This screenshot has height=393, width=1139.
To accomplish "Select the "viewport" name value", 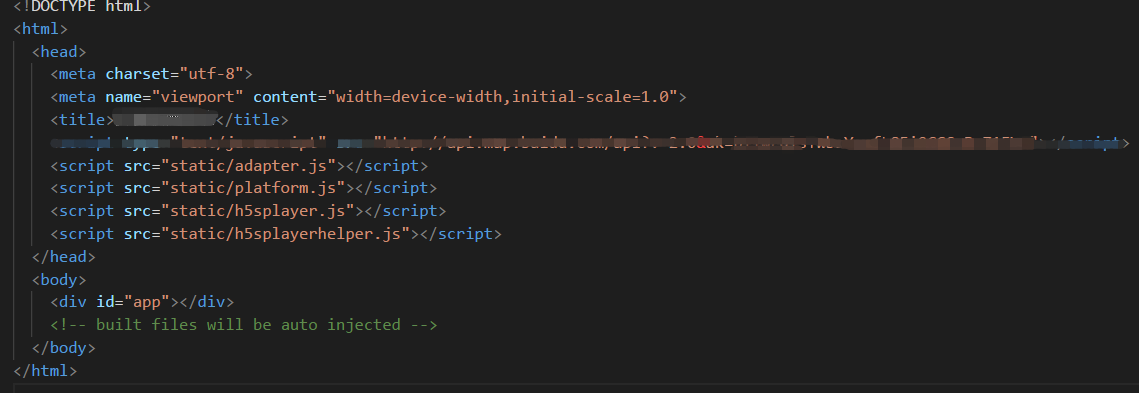I will [x=198, y=97].
